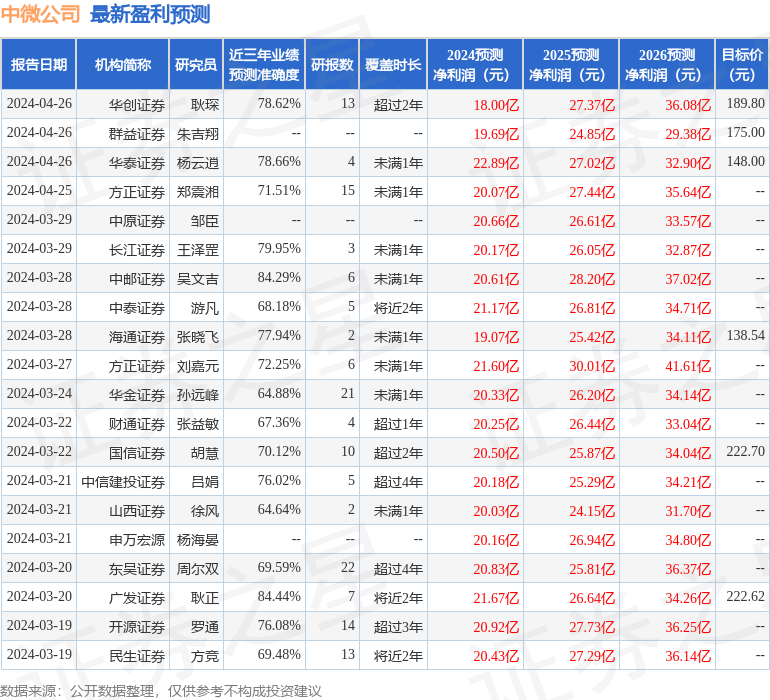Select researcher 刘嘉元 cell

197,365
